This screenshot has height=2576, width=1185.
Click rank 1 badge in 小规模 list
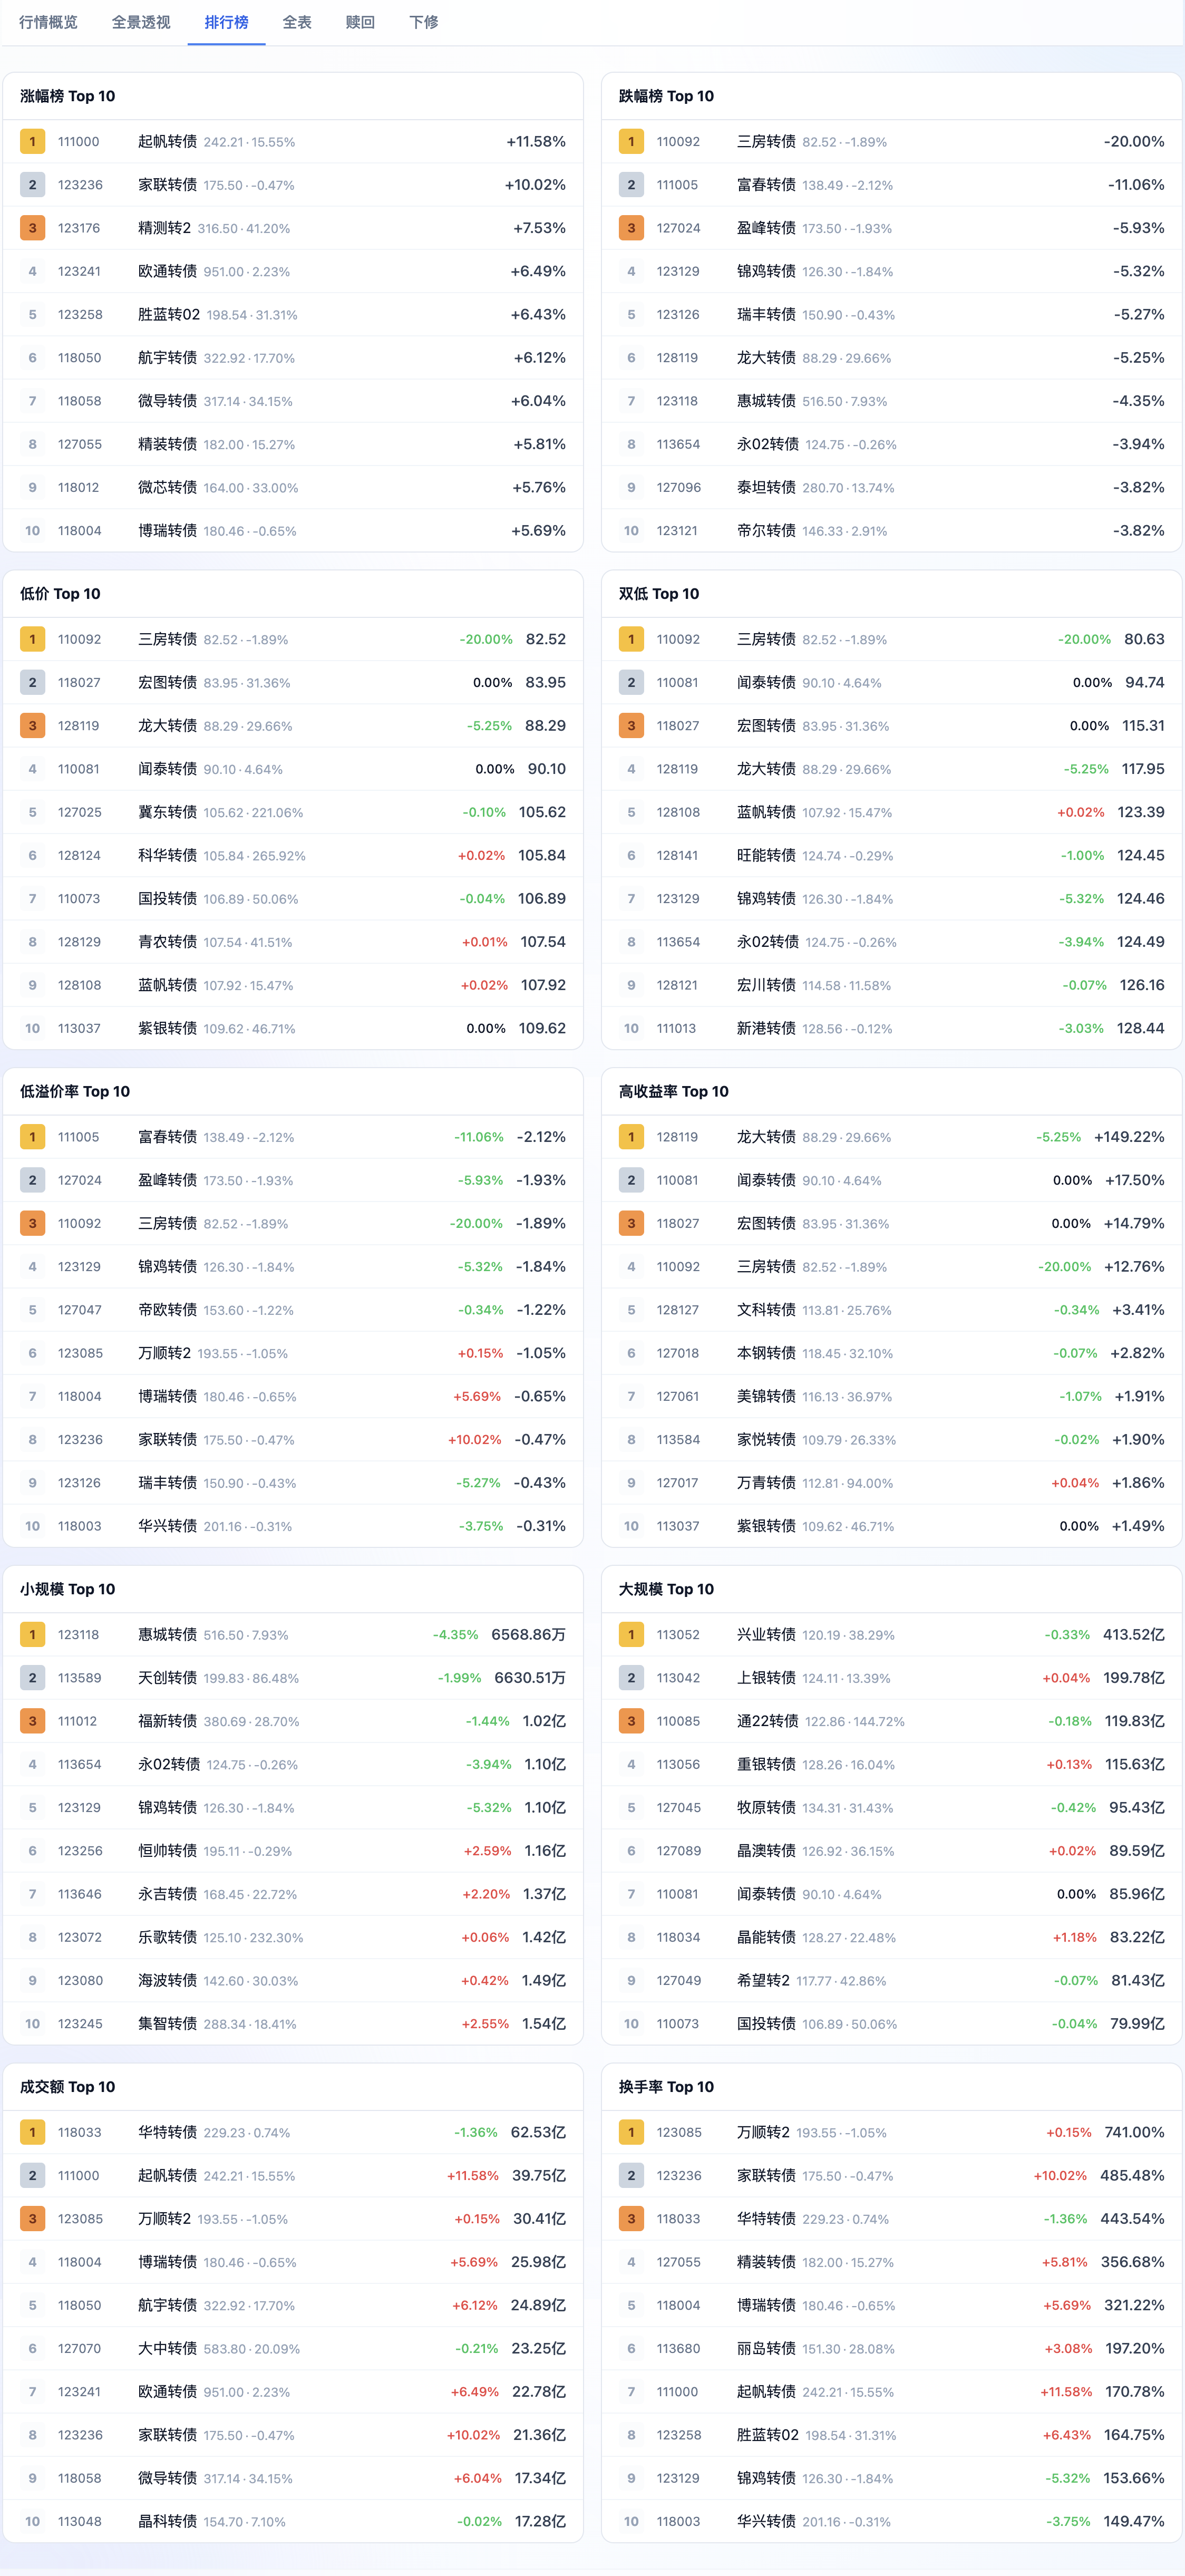pos(32,1634)
